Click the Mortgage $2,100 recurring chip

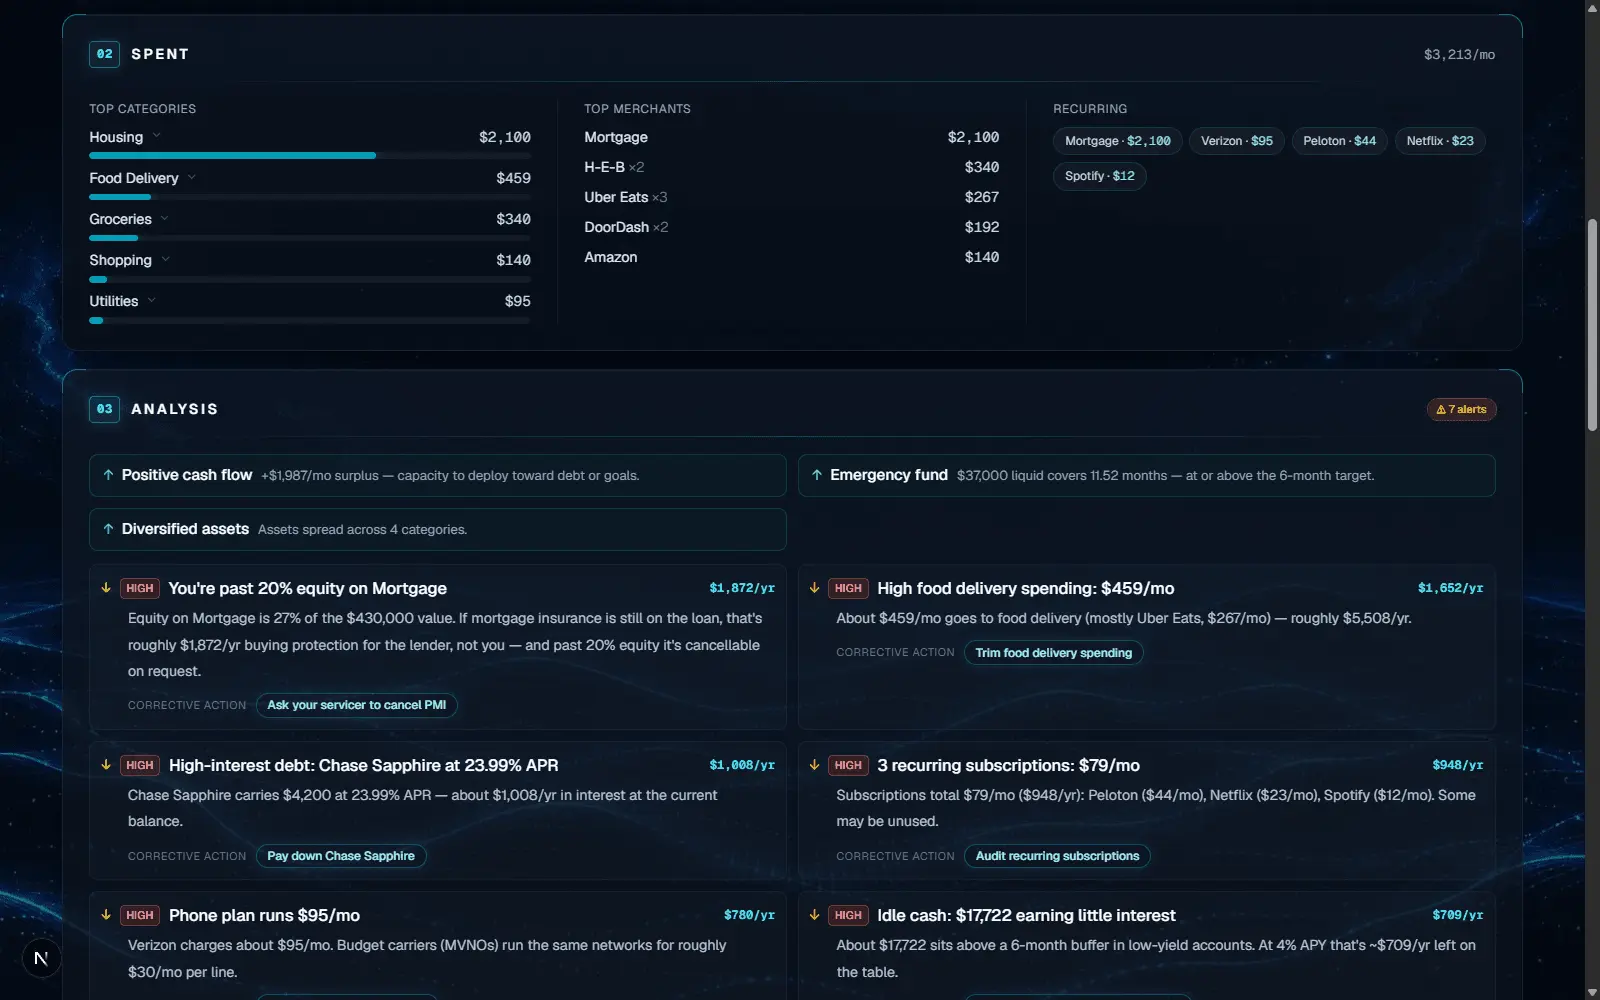(1118, 141)
